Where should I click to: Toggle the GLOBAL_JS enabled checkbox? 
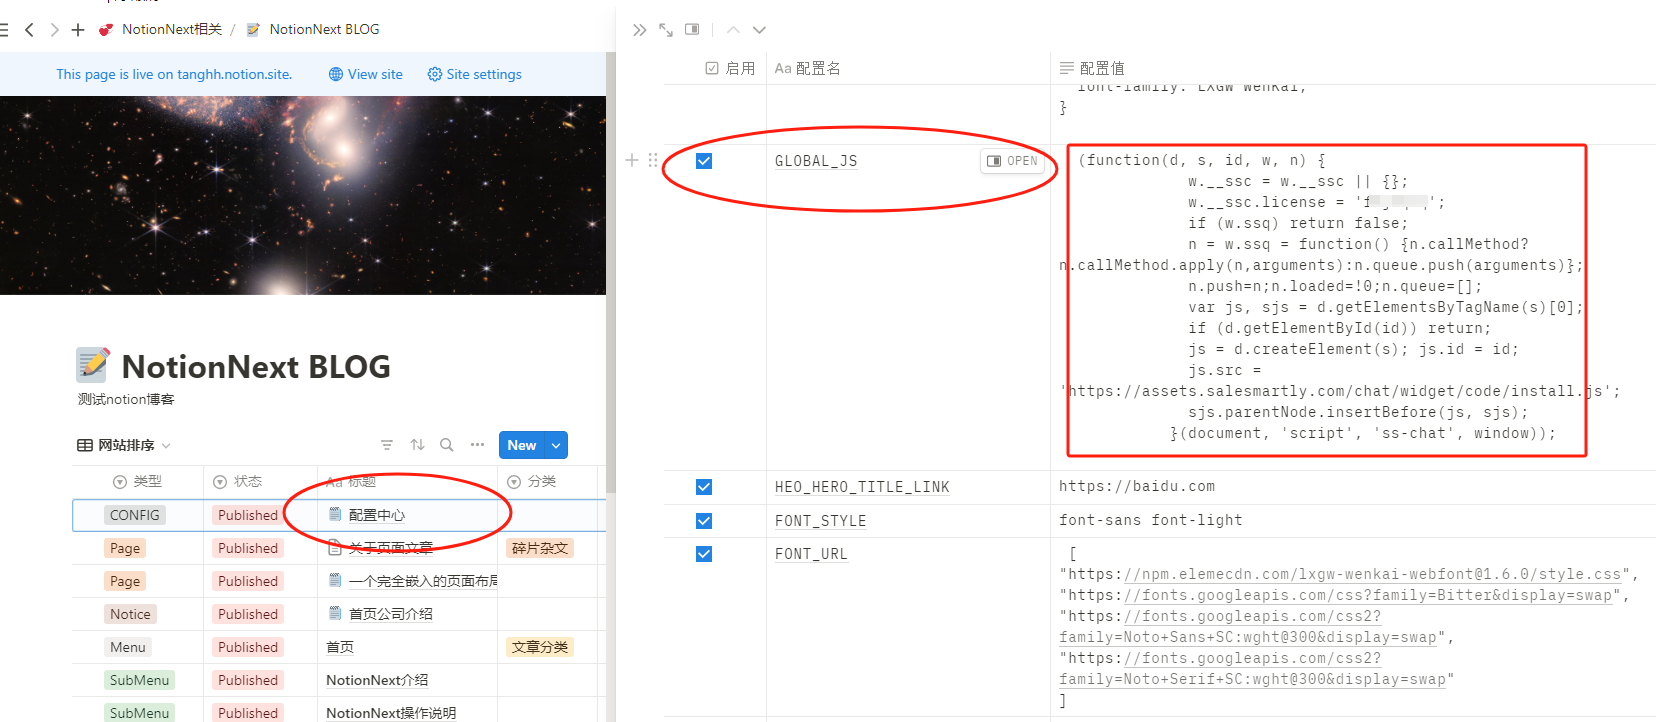[x=704, y=161]
